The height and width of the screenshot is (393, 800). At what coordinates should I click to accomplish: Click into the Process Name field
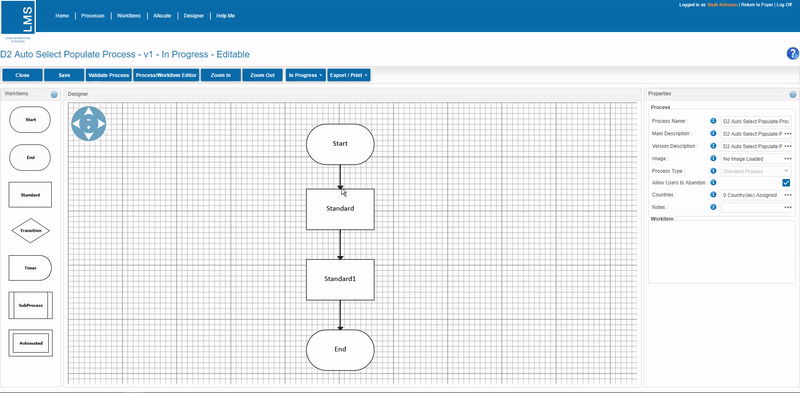(x=756, y=121)
